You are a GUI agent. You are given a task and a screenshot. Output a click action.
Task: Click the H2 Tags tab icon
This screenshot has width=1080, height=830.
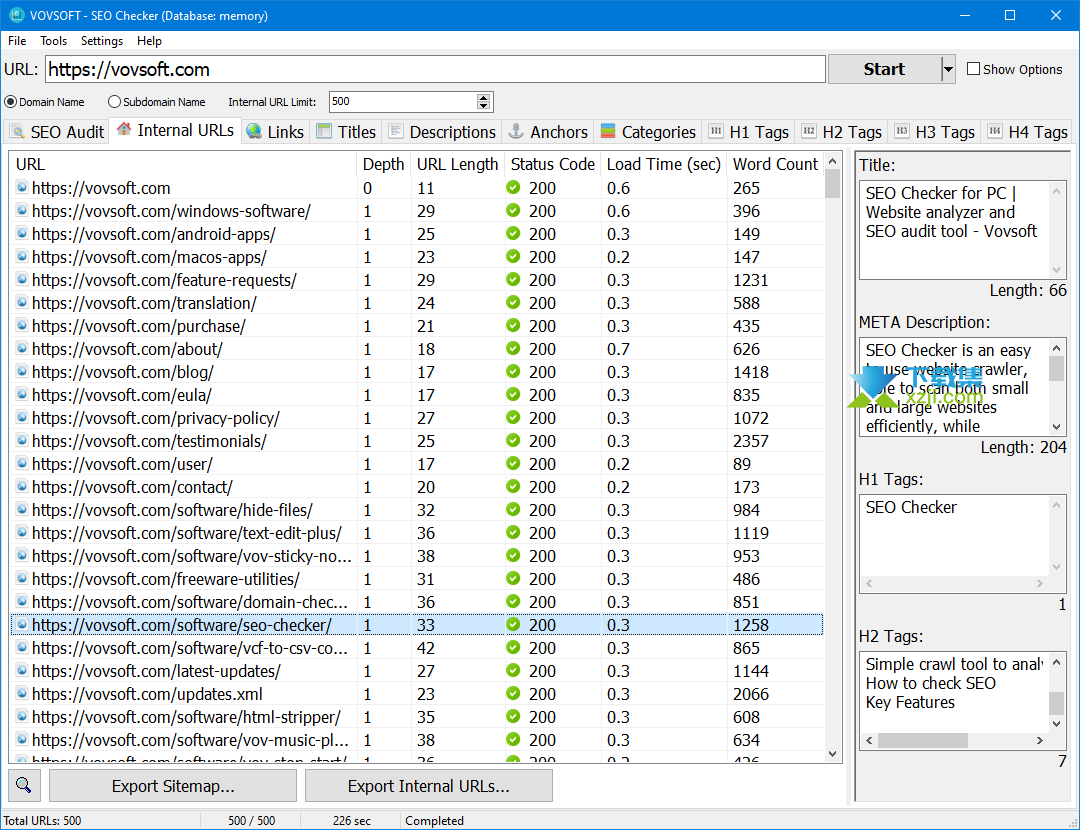click(809, 131)
